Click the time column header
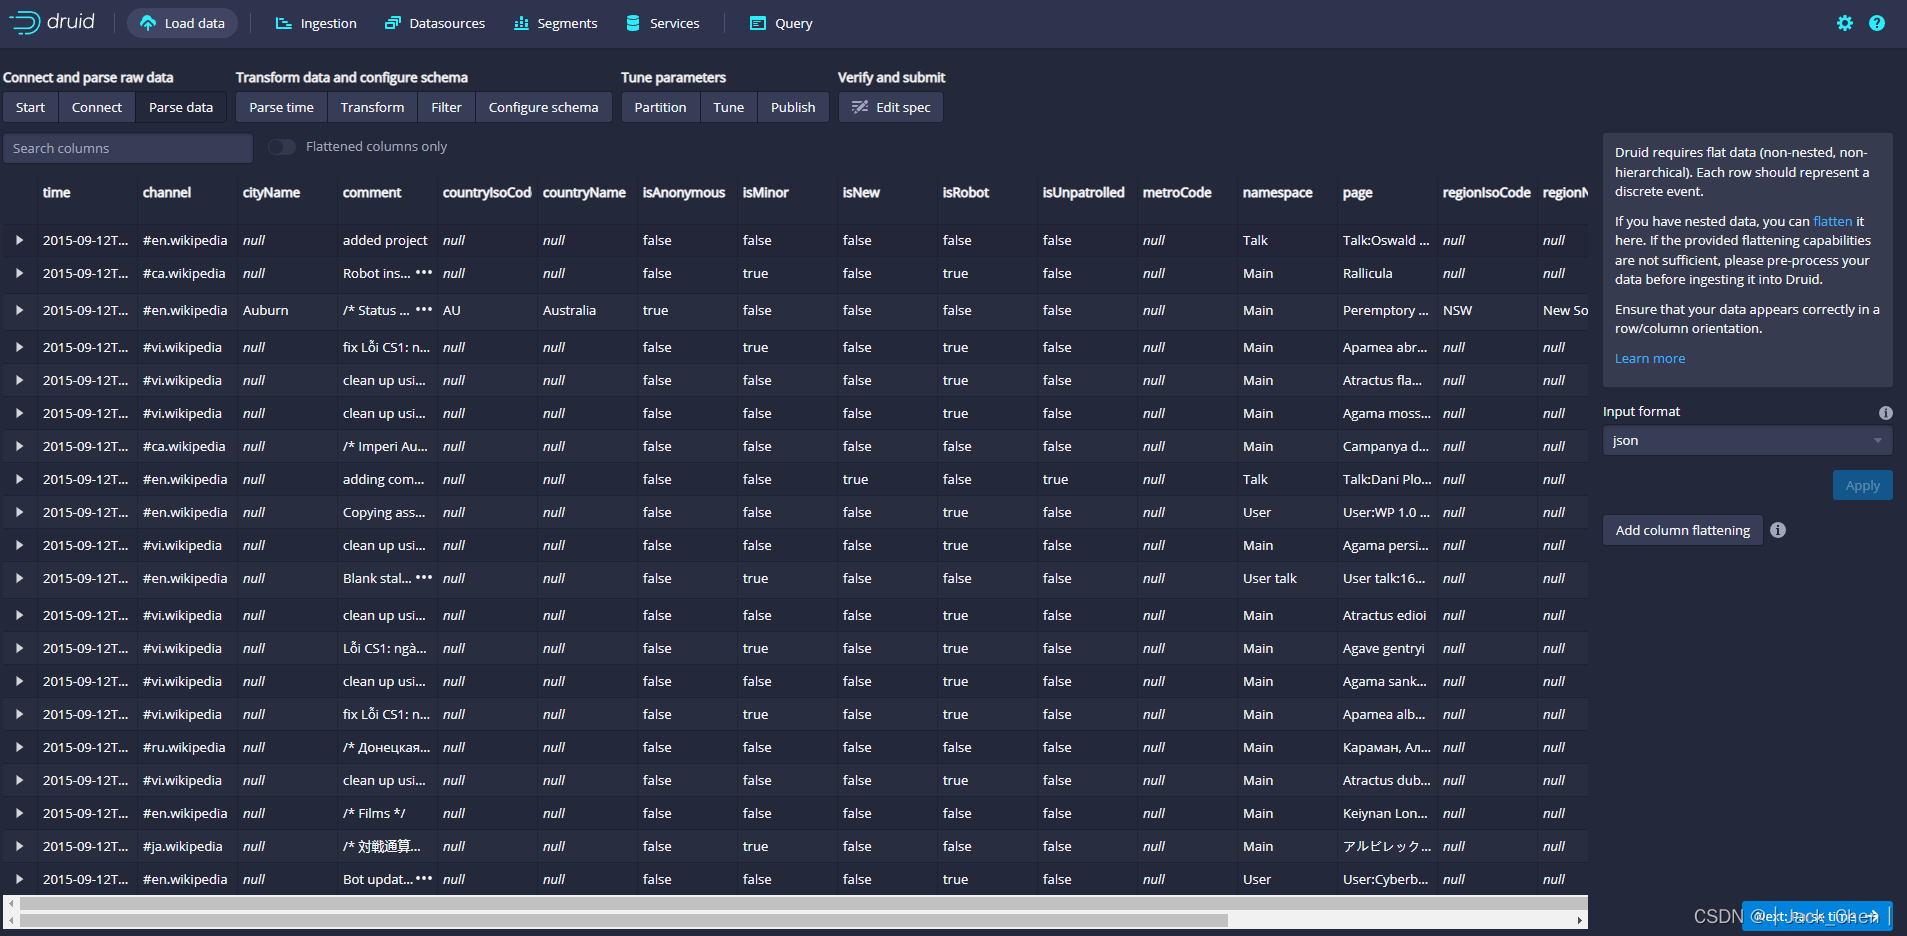1907x936 pixels. pyautogui.click(x=57, y=192)
